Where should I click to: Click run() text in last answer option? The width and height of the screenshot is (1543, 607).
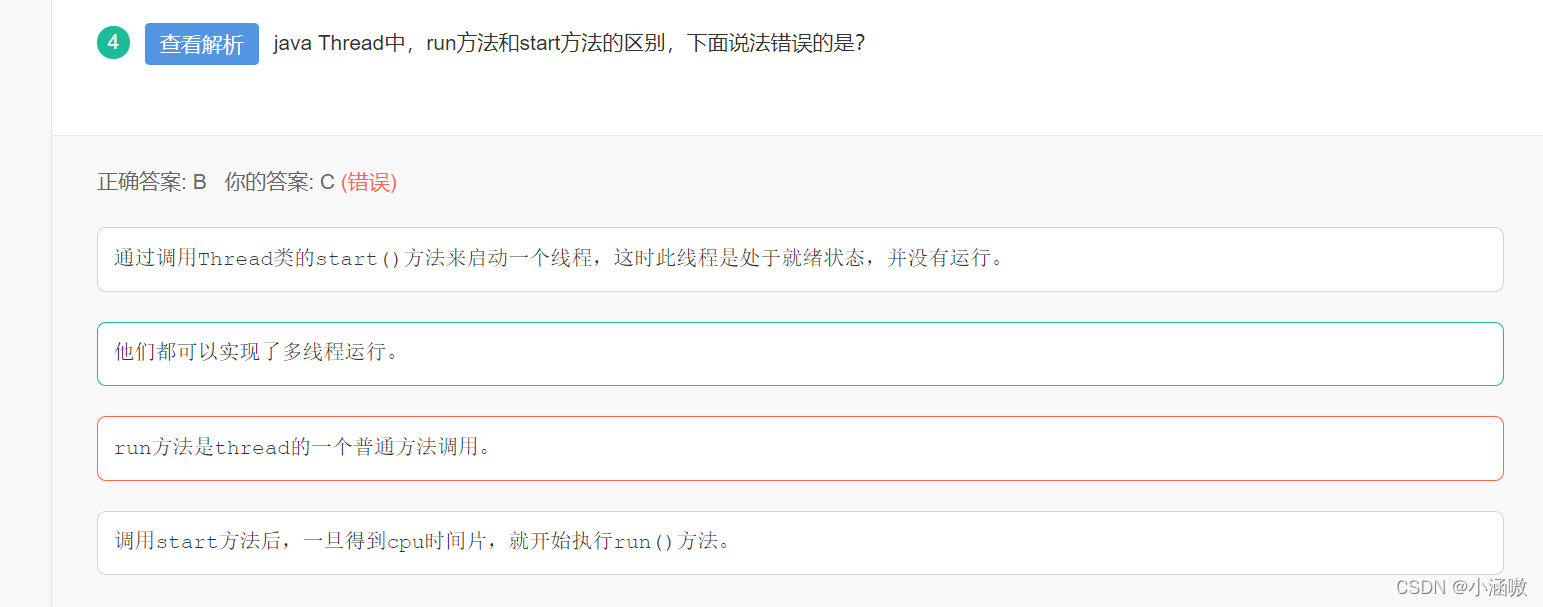(x=645, y=542)
